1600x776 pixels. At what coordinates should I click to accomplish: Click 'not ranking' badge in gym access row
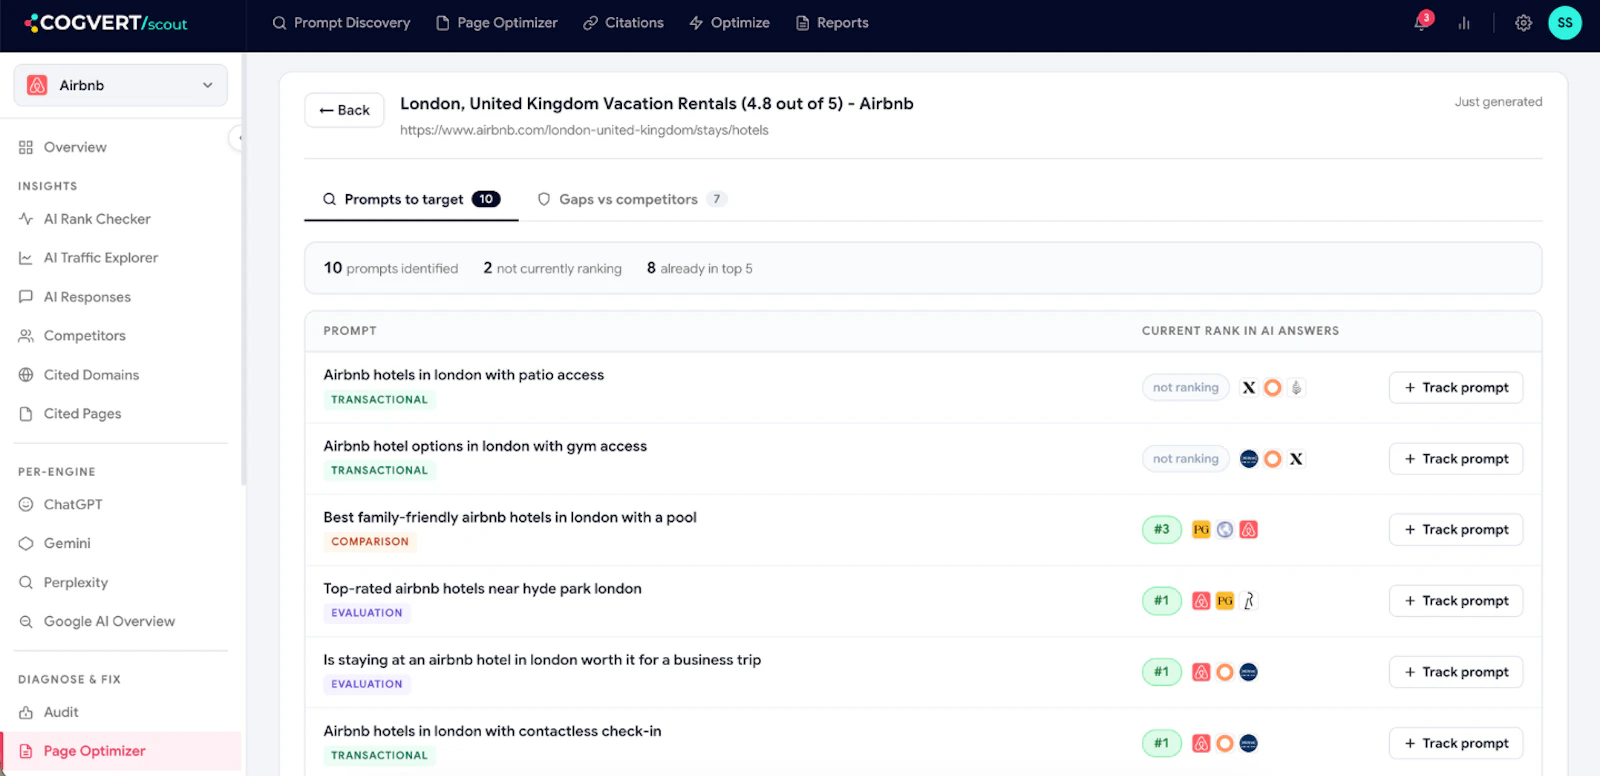tap(1186, 459)
